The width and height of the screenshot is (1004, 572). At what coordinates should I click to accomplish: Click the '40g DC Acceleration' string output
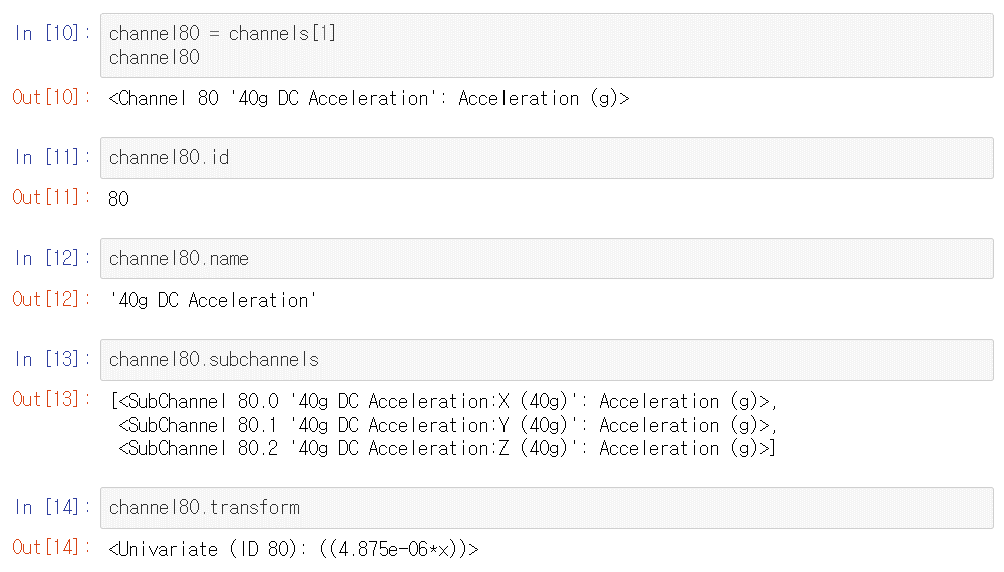213,300
